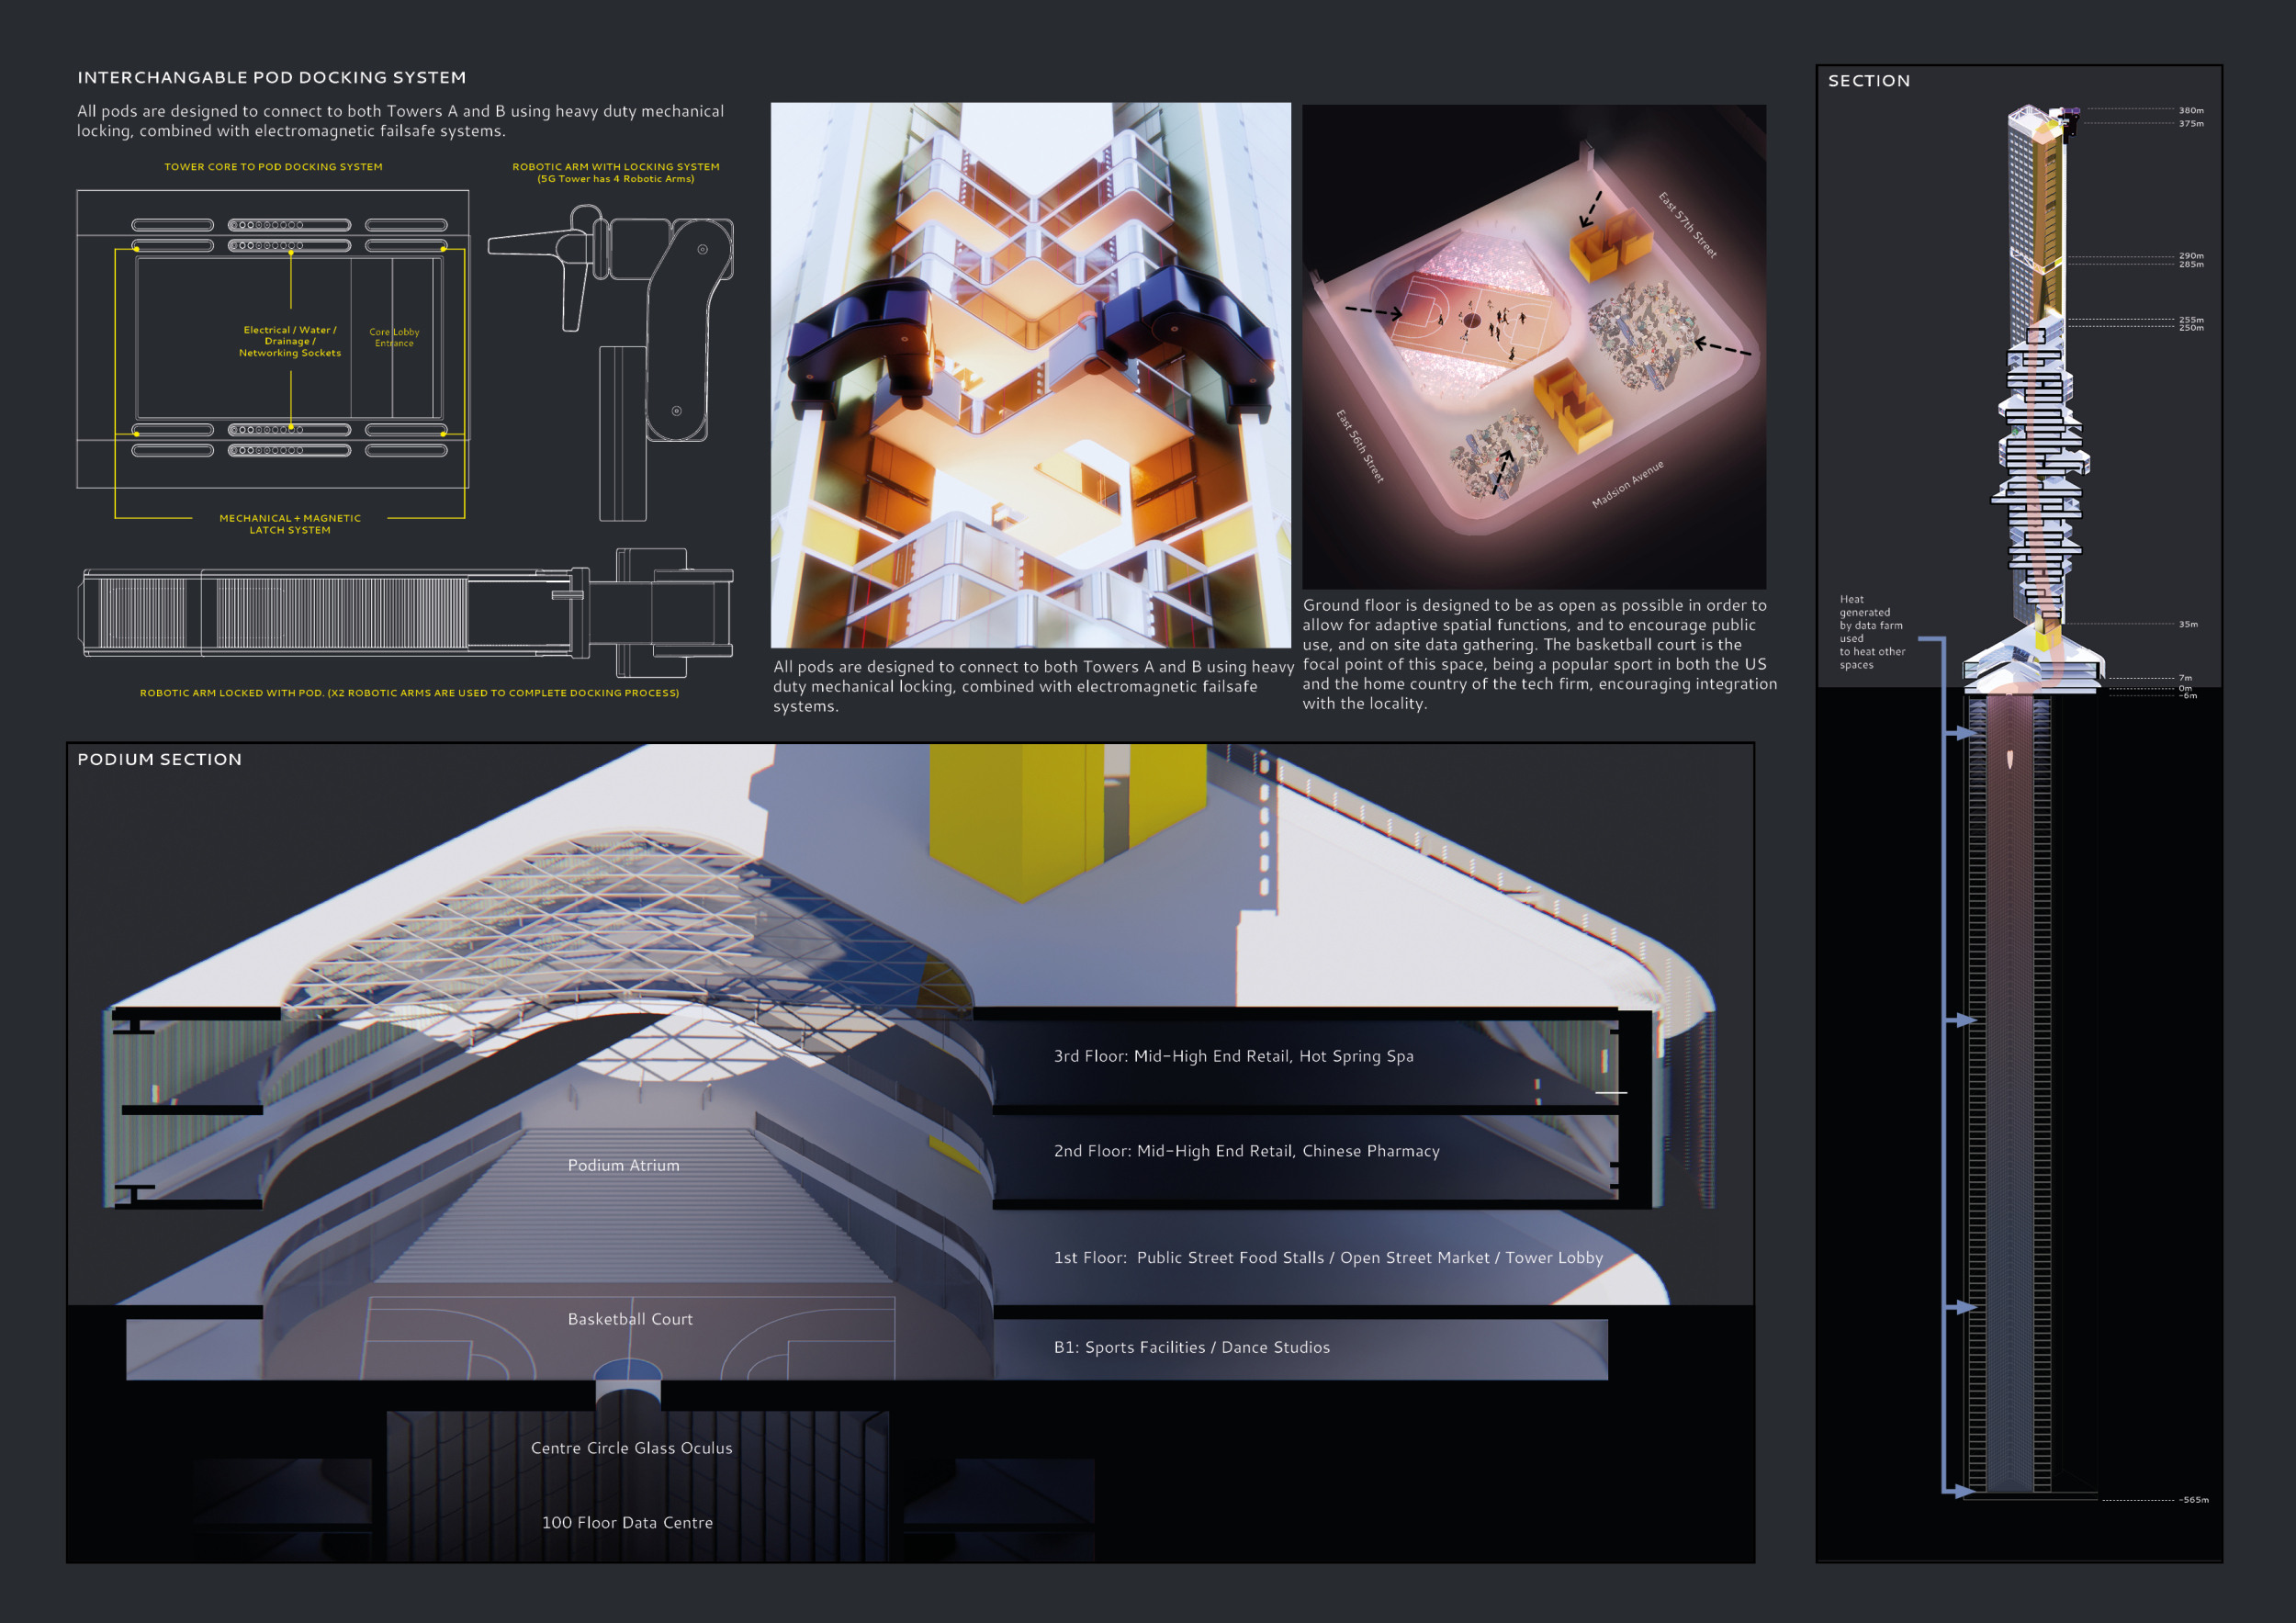This screenshot has height=1623, width=2296.
Task: Click the 'Section' panel title
Action: 1868,81
